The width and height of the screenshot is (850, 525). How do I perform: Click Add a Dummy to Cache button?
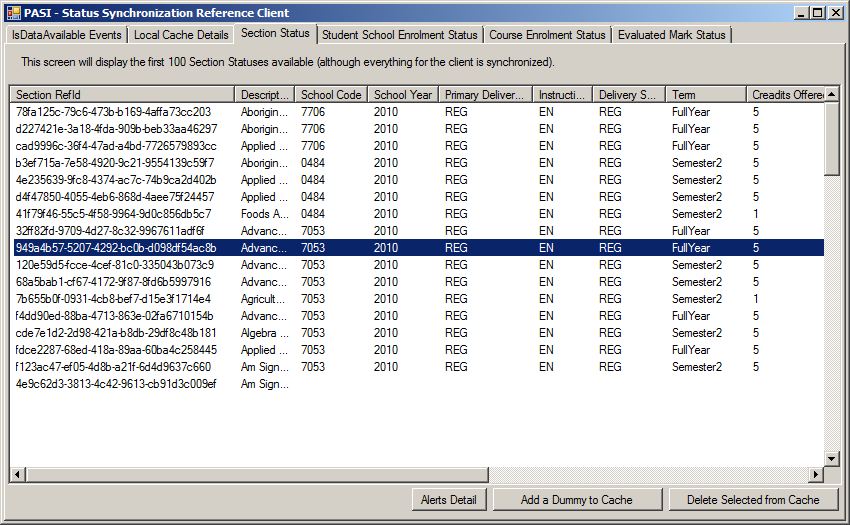pyautogui.click(x=577, y=500)
